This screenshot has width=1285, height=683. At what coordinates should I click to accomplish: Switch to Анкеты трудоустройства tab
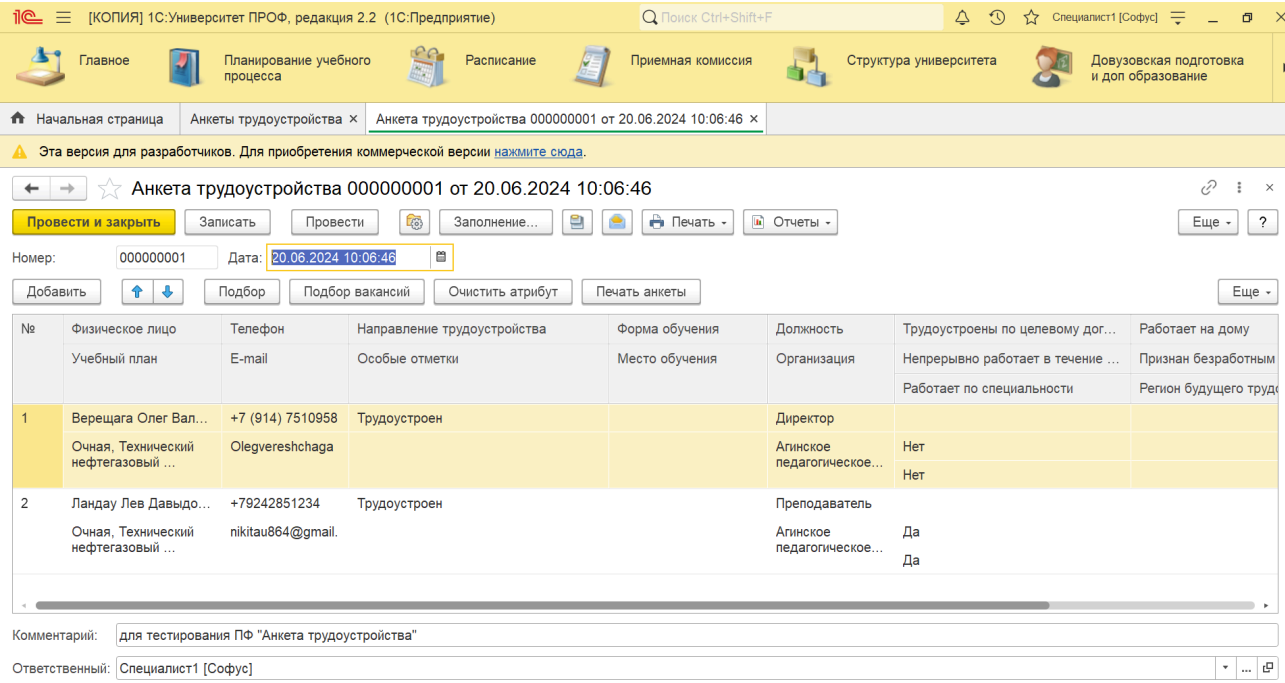point(267,119)
